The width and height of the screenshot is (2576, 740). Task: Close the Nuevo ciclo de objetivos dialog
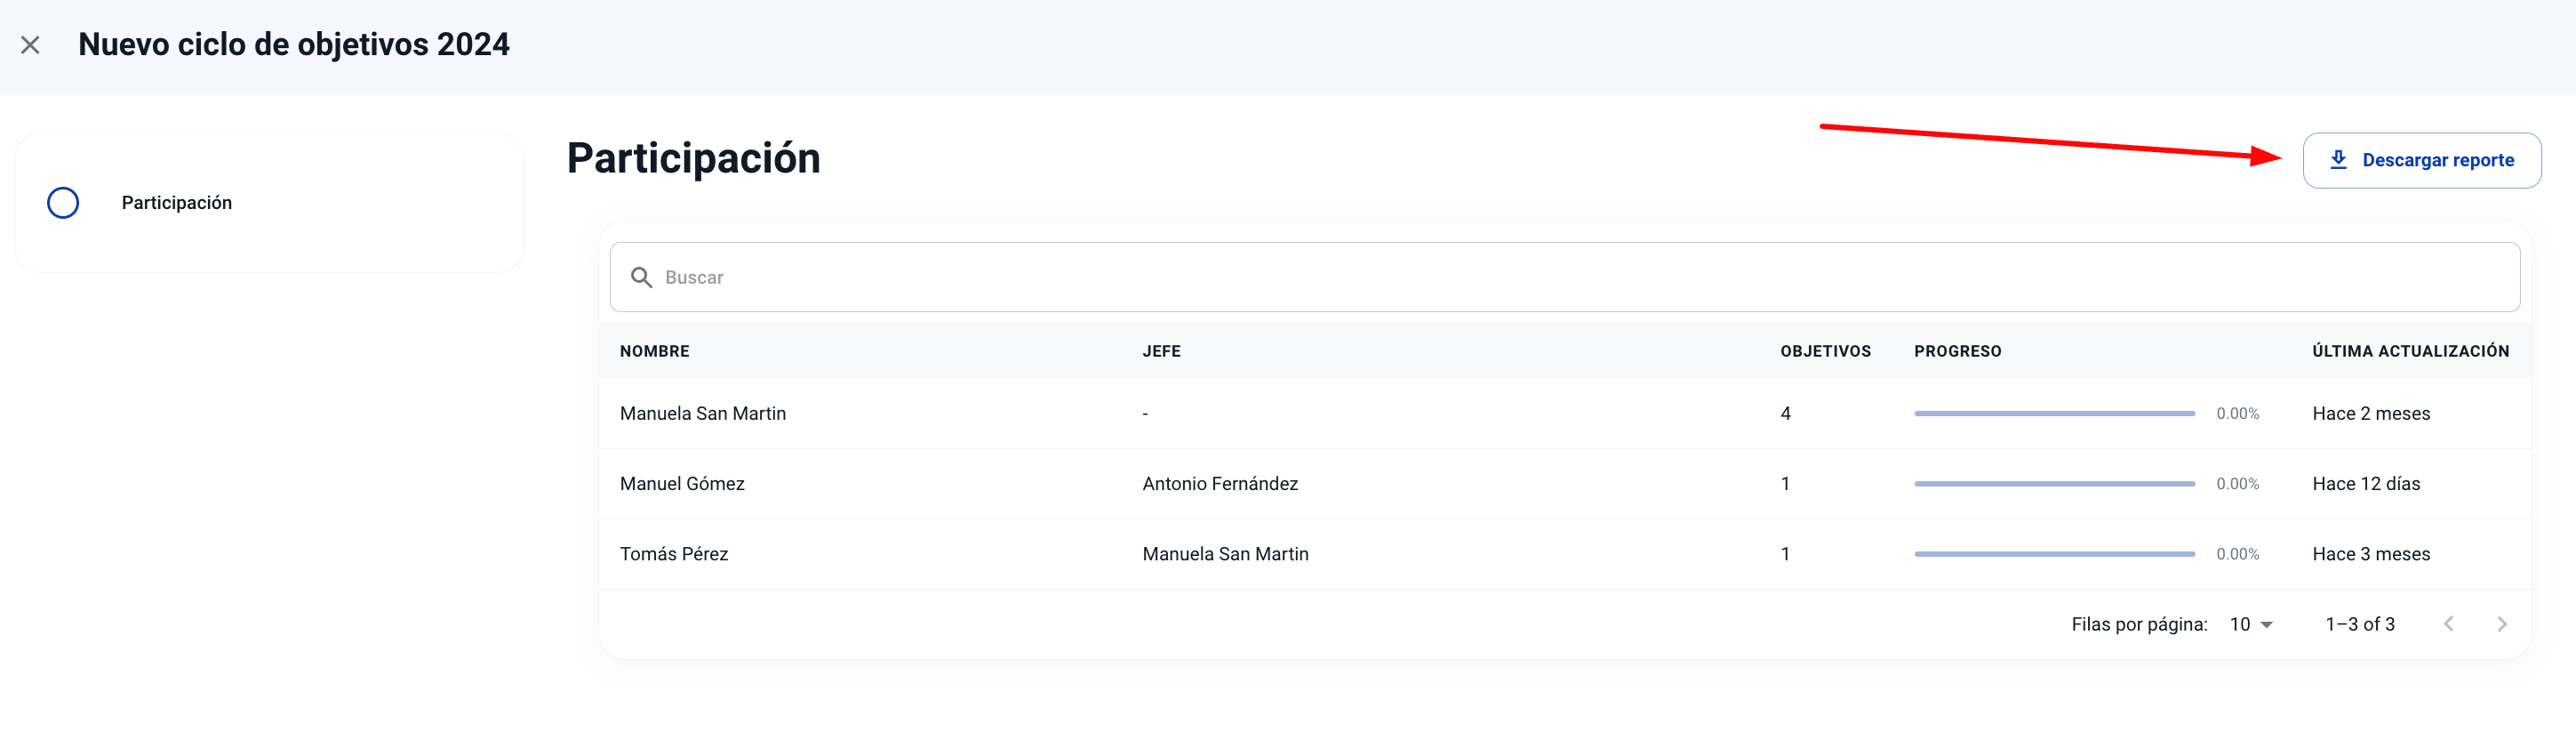tap(30, 45)
